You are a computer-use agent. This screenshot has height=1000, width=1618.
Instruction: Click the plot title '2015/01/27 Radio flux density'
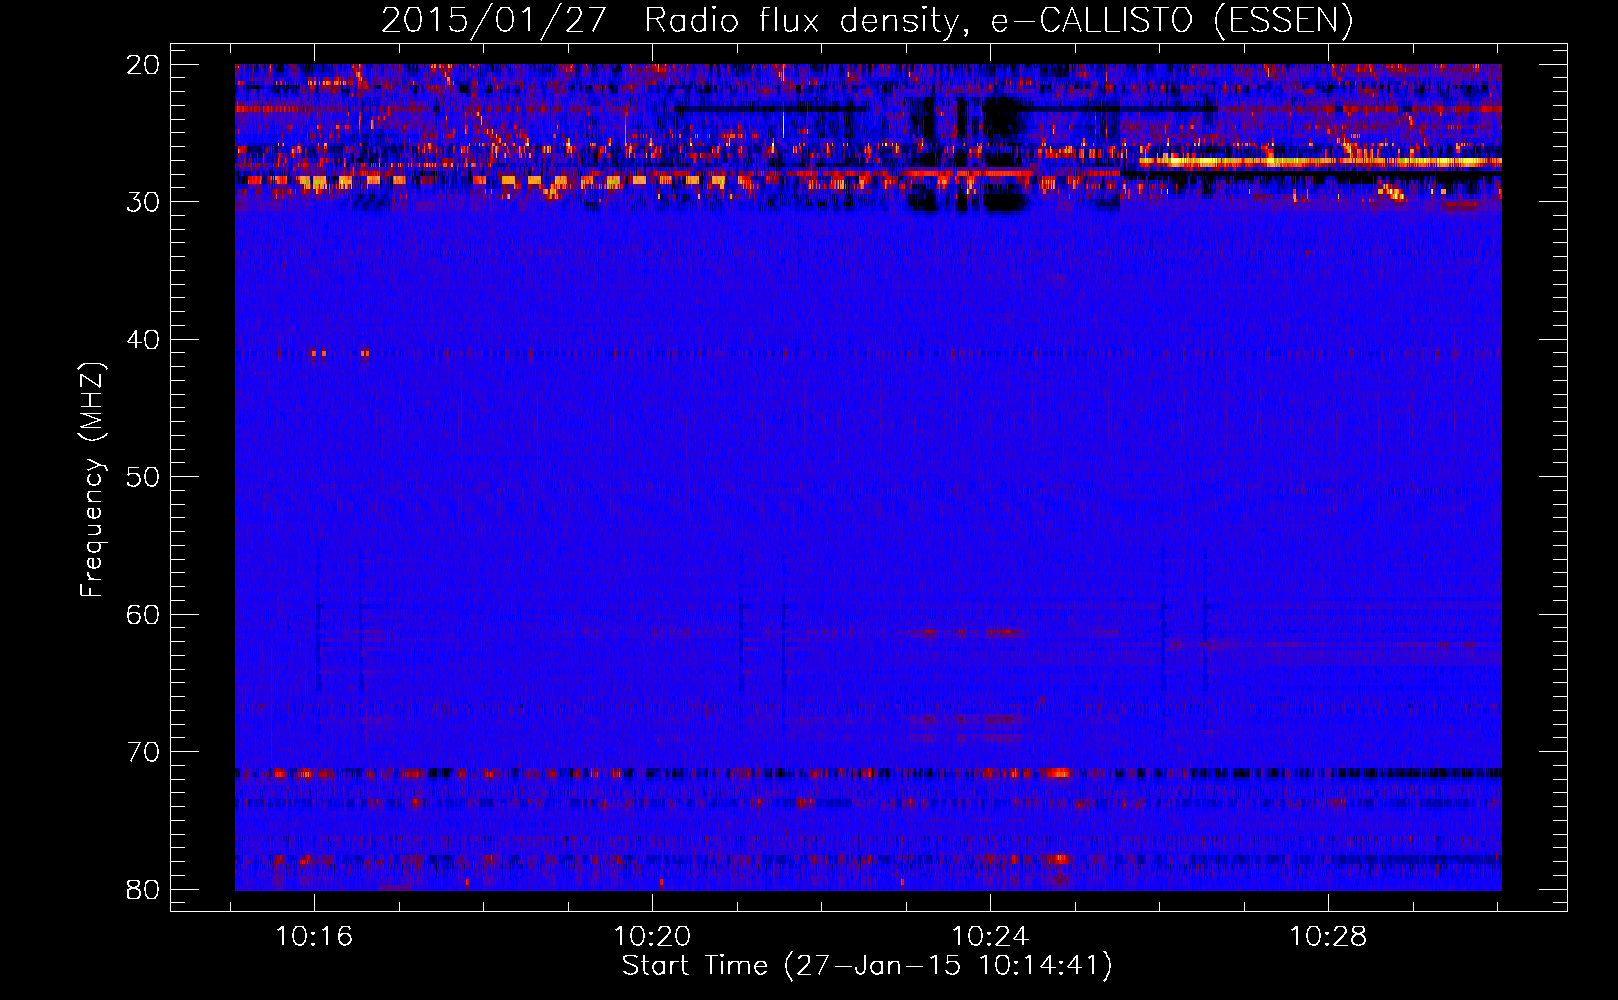coord(866,20)
